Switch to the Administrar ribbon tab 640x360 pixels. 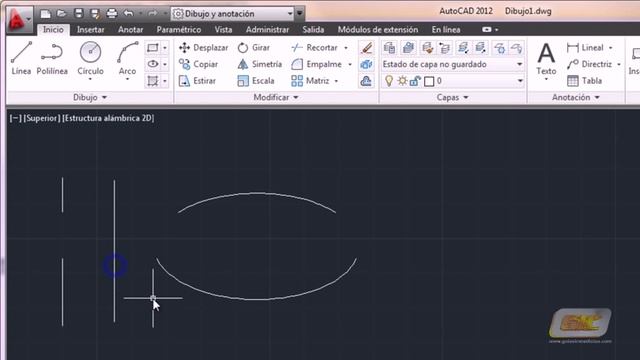(267, 30)
